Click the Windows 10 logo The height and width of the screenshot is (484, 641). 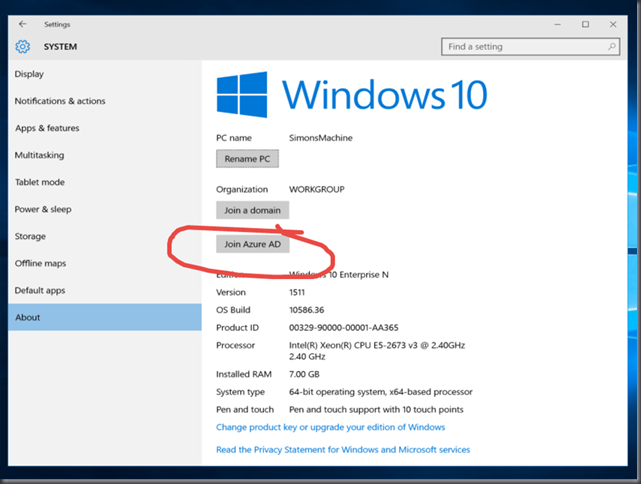tap(352, 94)
